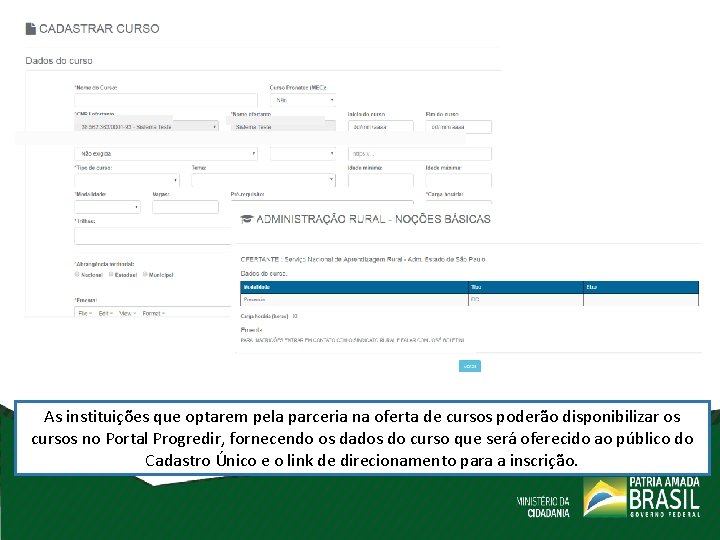Screen dimensions: 720x540
Task: Open the Modalidade dropdown
Action: coord(107,207)
